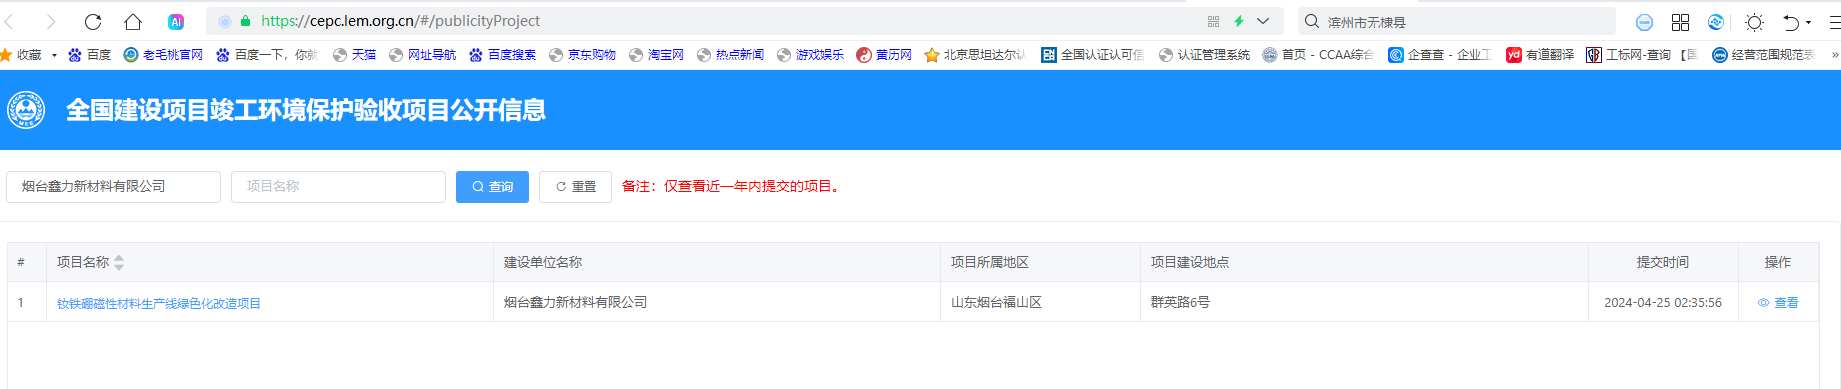The height and width of the screenshot is (389, 1841).
Task: Open the 首页 - CCAA综合 bookmark
Action: [1318, 55]
